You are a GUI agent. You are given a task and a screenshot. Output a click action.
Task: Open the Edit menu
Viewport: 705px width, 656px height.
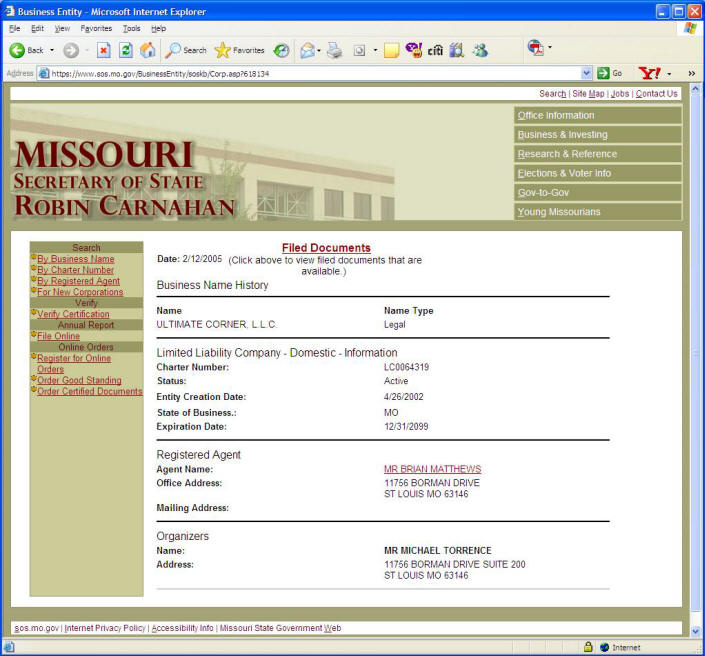point(37,28)
